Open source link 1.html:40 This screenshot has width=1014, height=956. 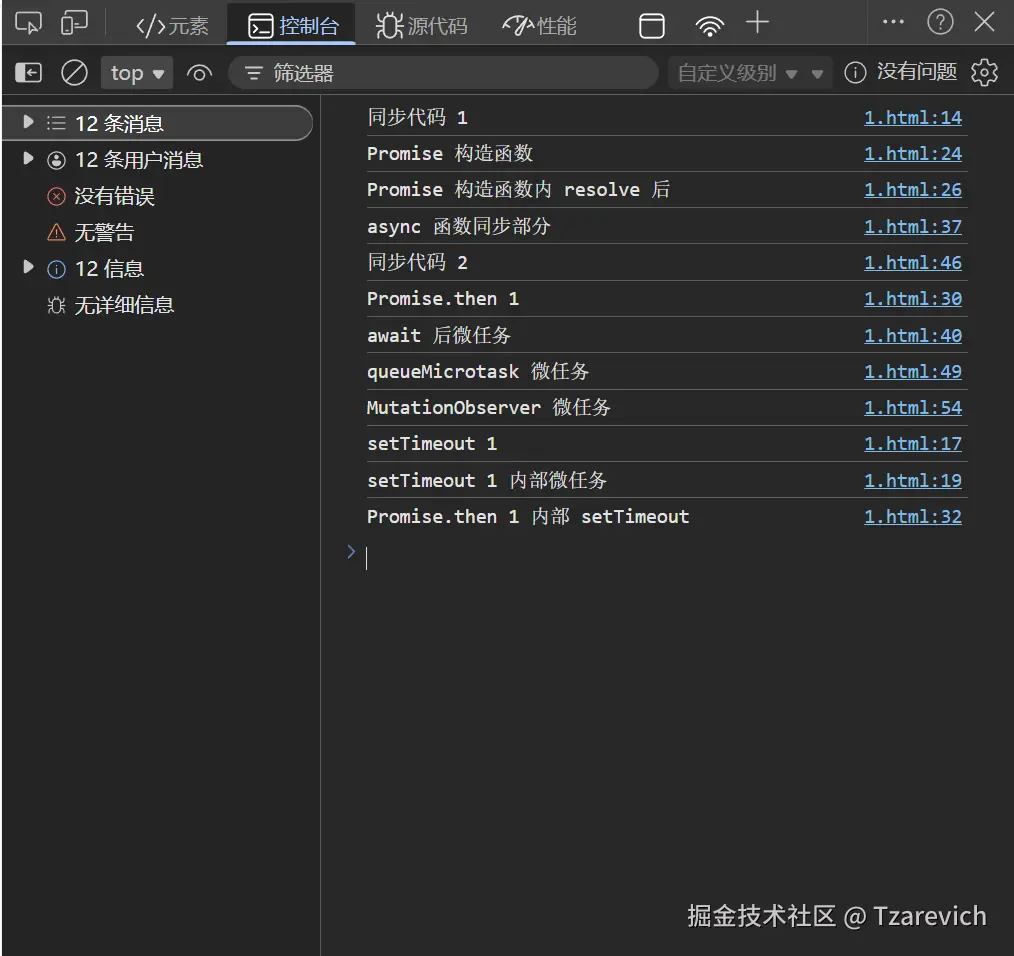click(x=912, y=335)
